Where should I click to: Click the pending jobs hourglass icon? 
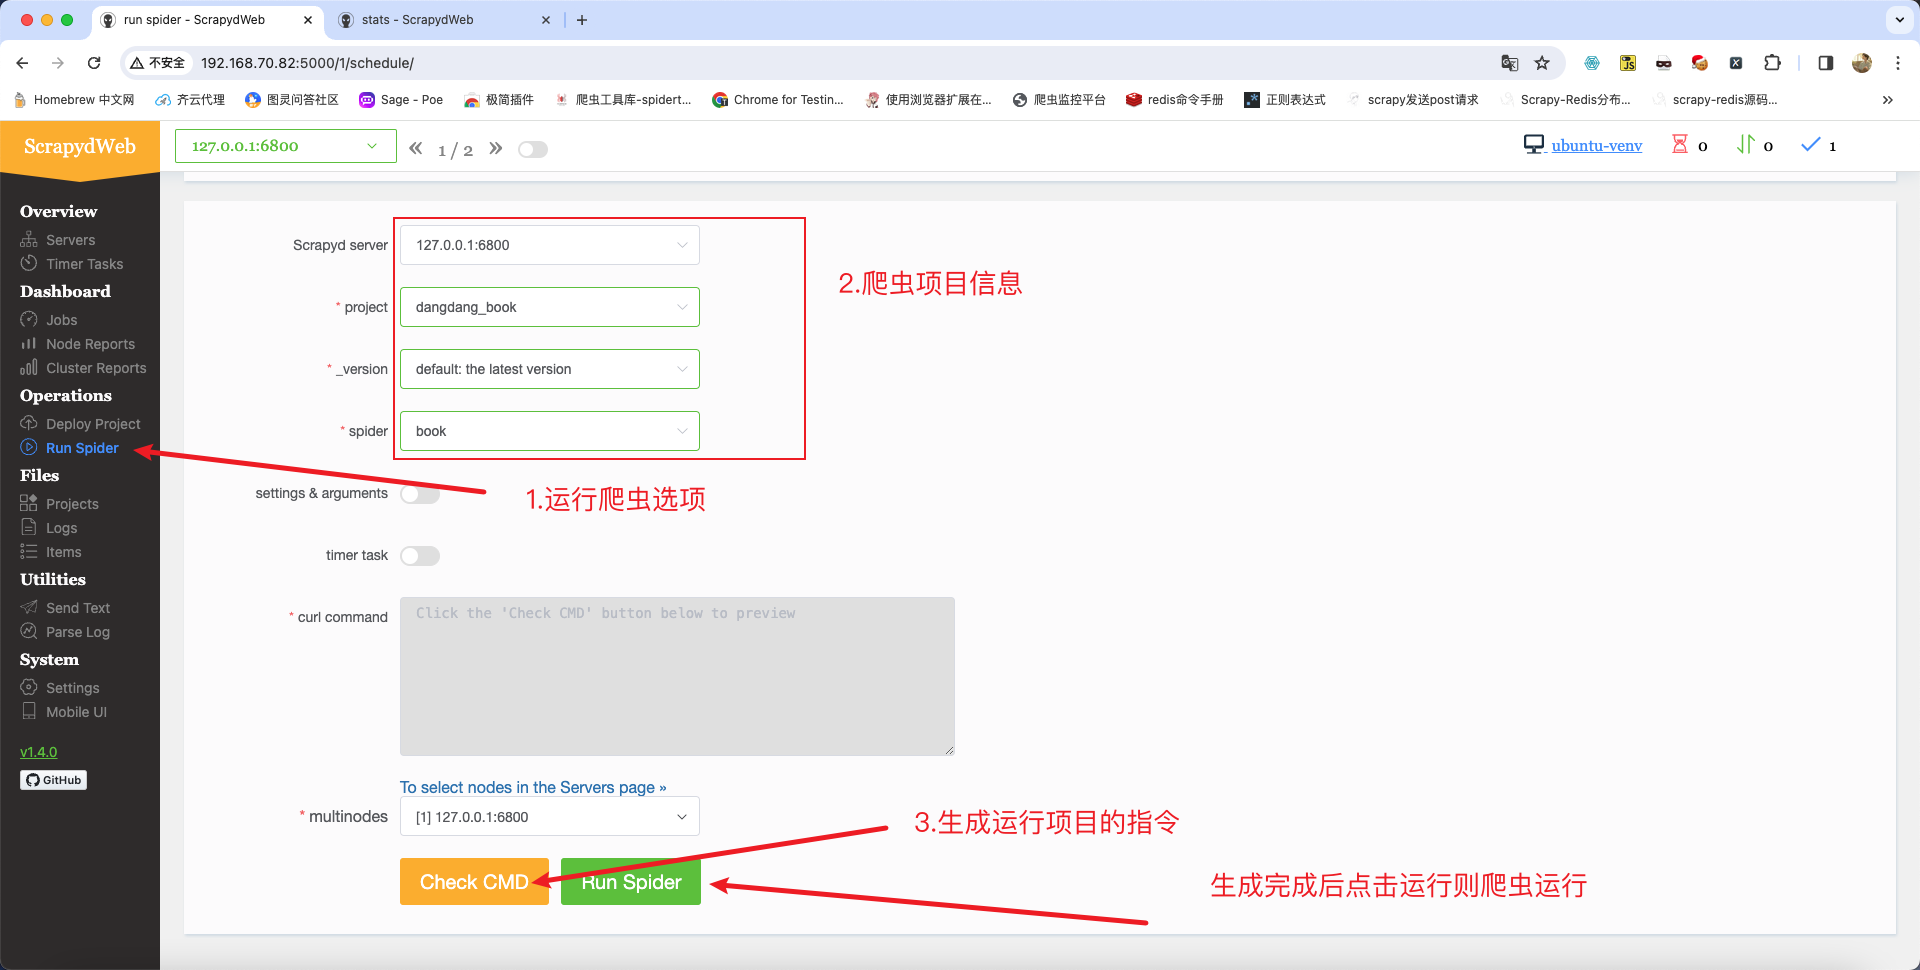coord(1680,145)
